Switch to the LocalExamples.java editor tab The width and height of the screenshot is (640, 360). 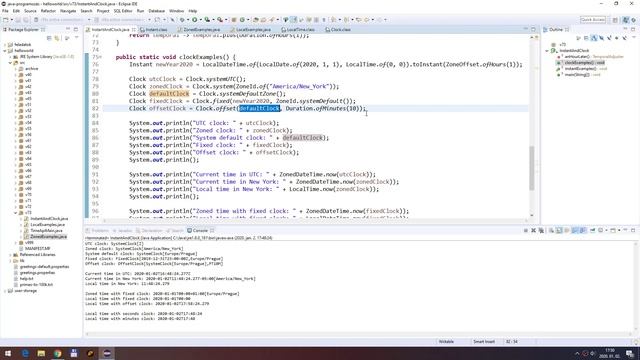tap(250, 29)
